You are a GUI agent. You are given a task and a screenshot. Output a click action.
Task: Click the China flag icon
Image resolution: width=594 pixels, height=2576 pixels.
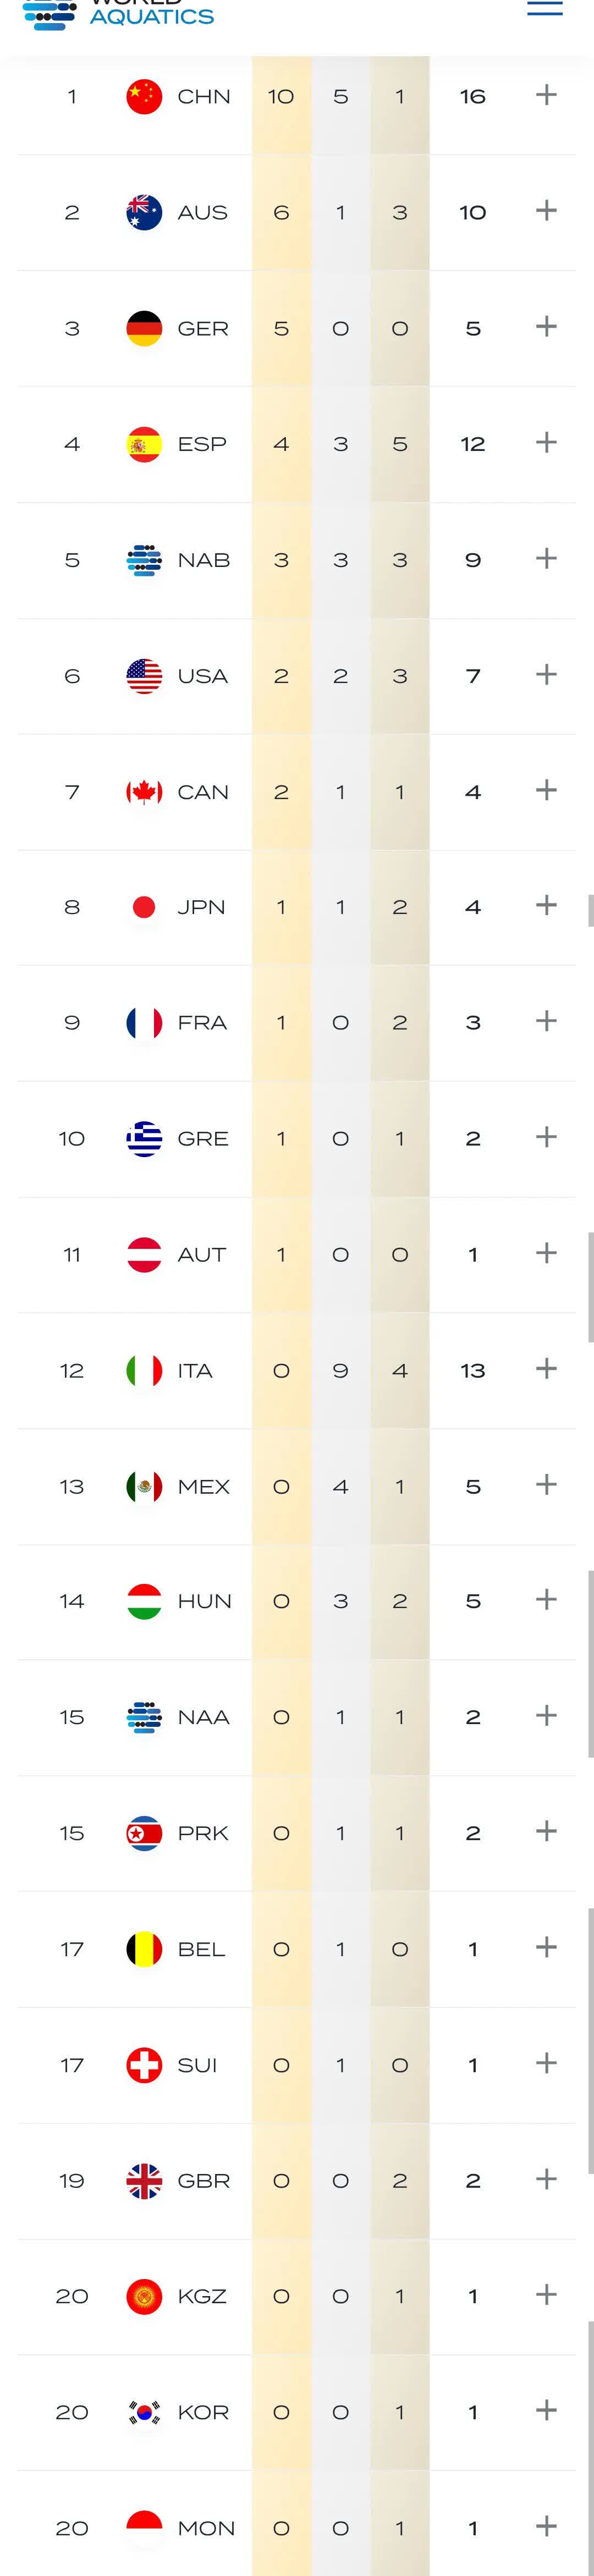tap(144, 97)
